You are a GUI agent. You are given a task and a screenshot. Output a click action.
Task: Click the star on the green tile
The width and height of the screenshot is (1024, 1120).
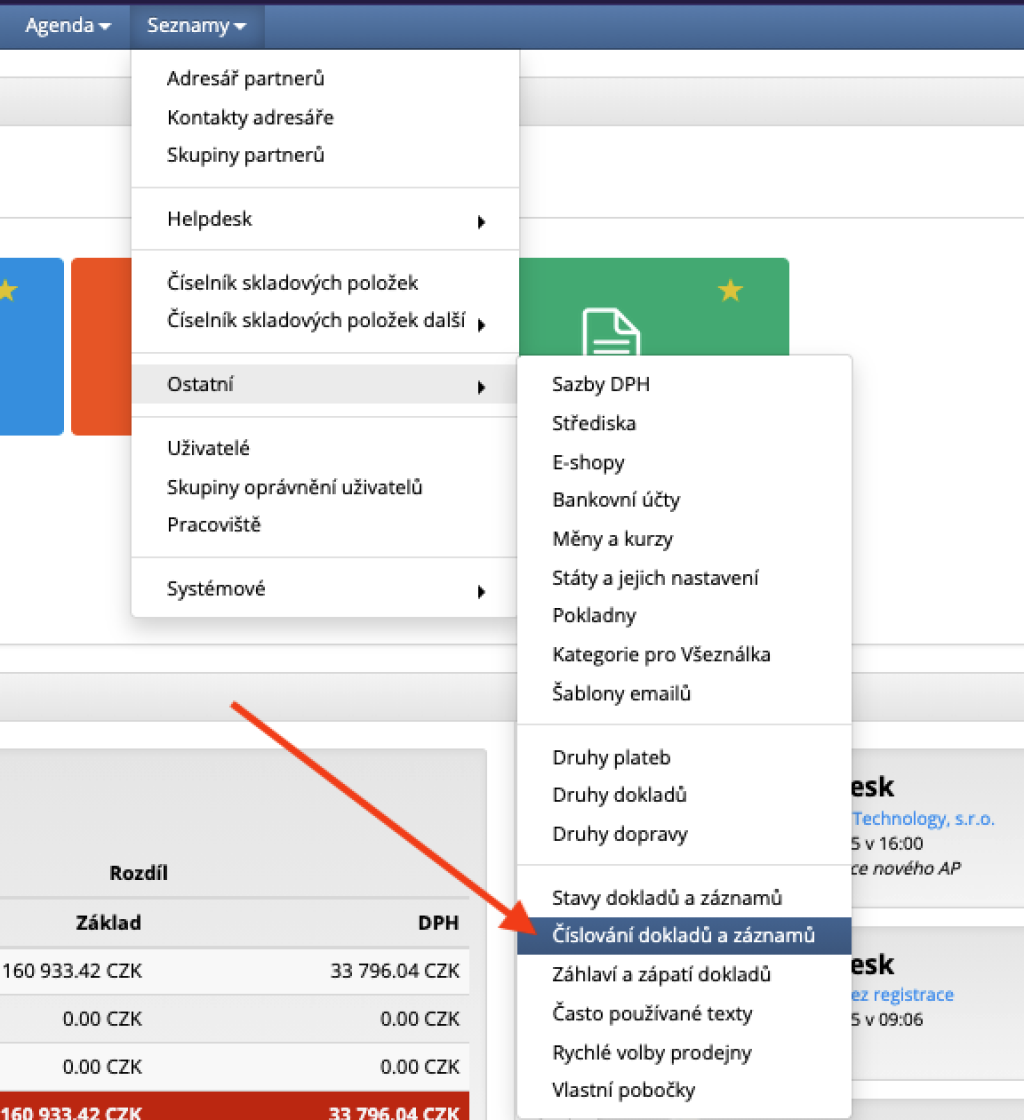pyautogui.click(x=731, y=291)
